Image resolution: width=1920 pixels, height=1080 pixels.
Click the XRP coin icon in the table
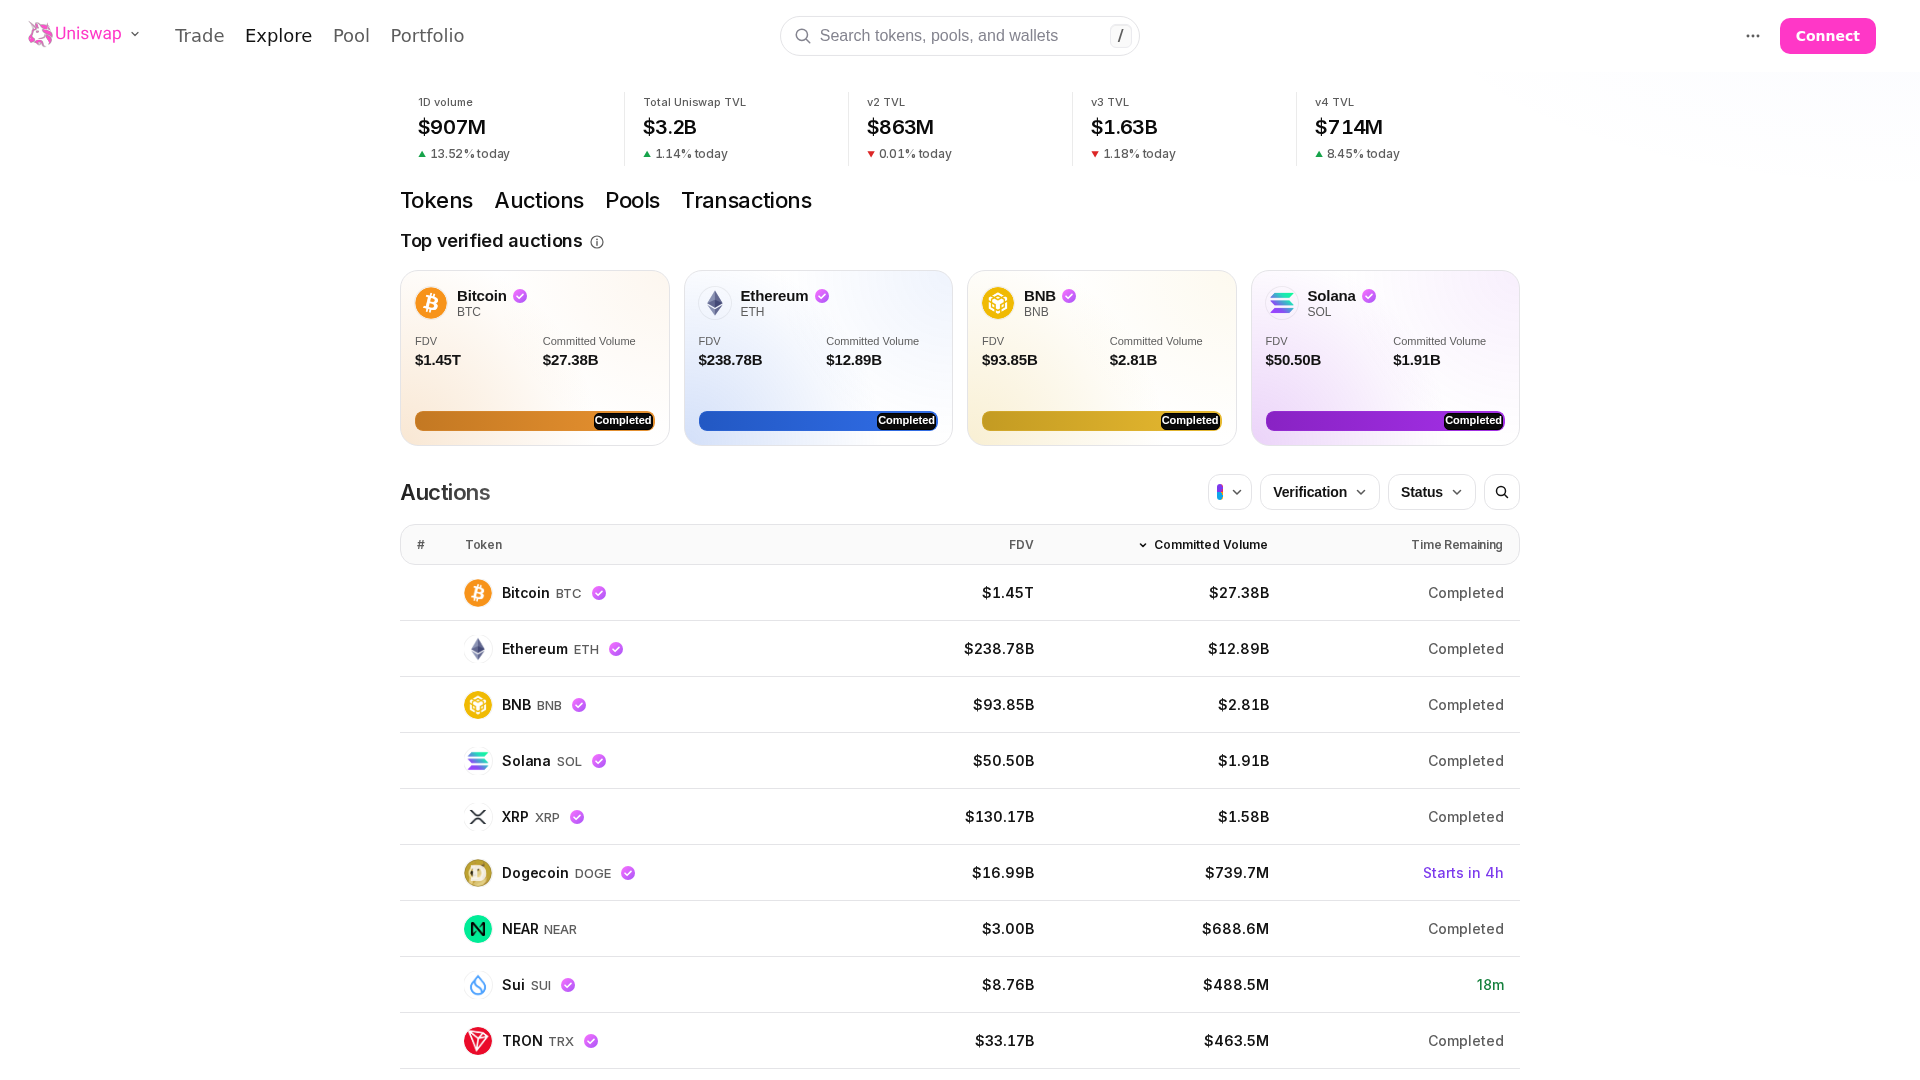(x=478, y=817)
